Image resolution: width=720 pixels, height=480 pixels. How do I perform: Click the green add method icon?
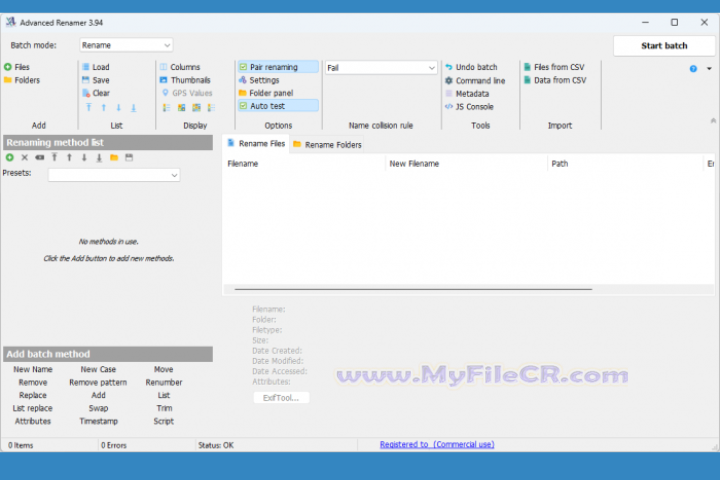tap(10, 158)
